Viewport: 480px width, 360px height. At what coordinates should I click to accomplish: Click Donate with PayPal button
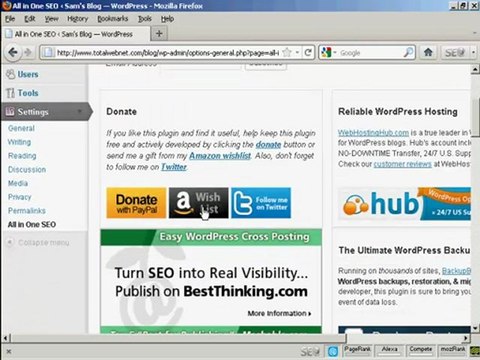136,203
